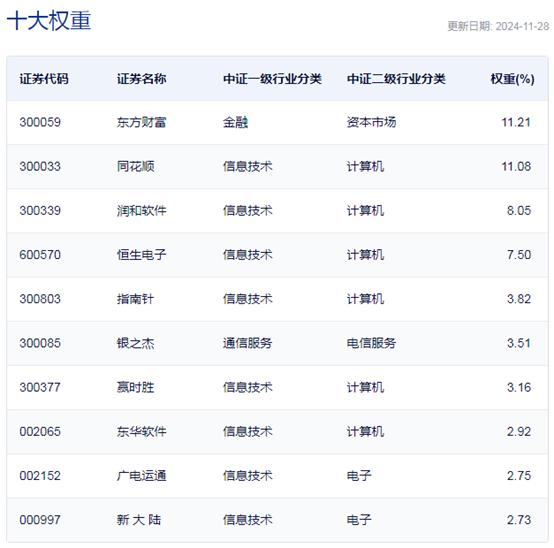Click 电子 cell in 新大陆 row

pos(359,520)
